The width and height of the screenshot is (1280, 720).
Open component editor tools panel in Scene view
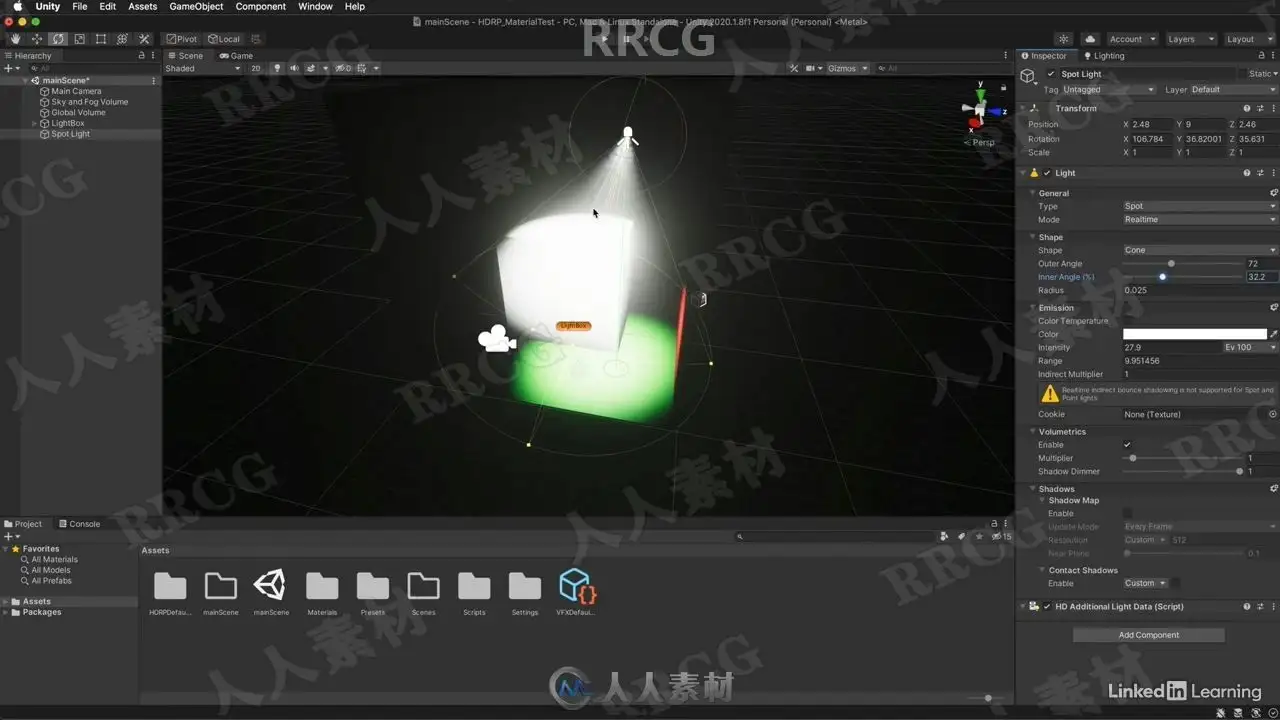(794, 69)
